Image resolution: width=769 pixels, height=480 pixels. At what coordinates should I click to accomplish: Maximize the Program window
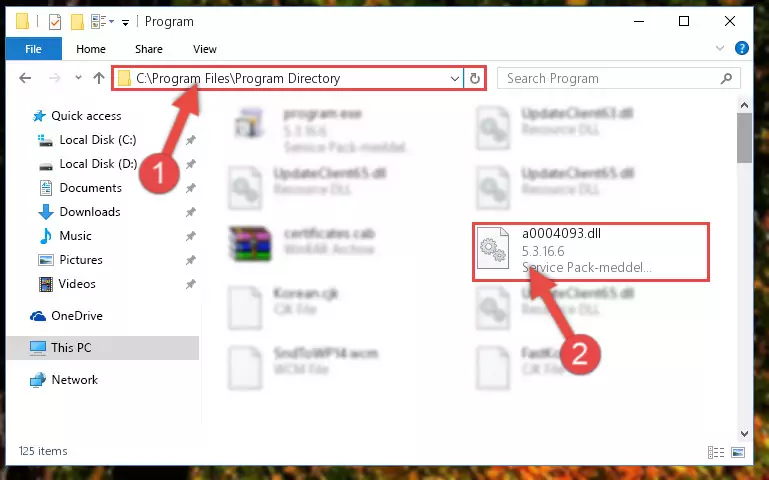point(684,22)
